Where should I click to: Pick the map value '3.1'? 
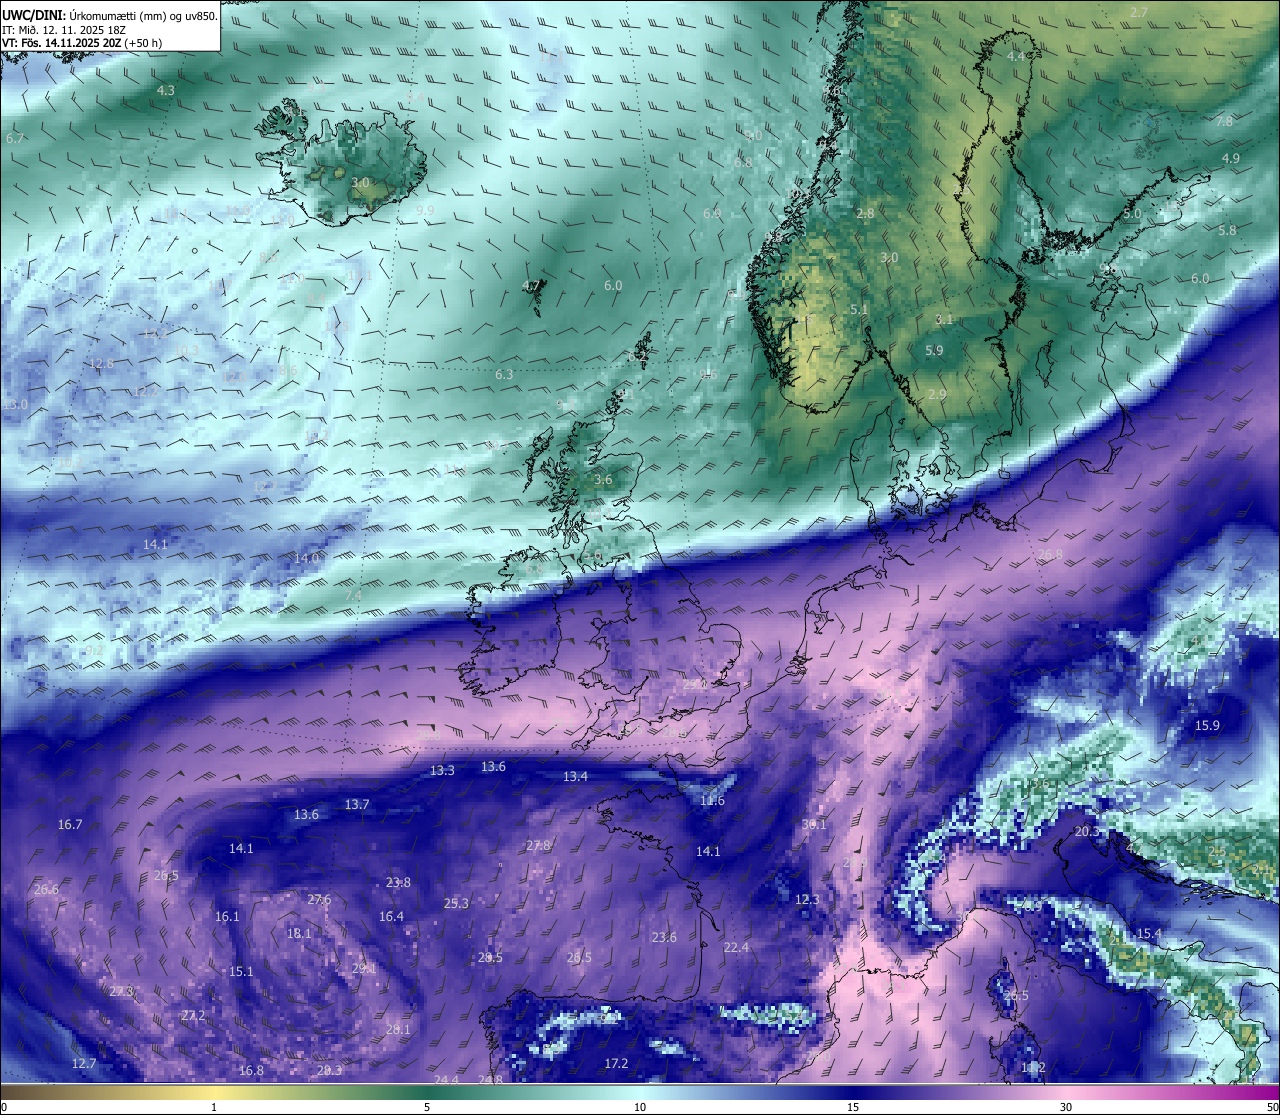(944, 320)
